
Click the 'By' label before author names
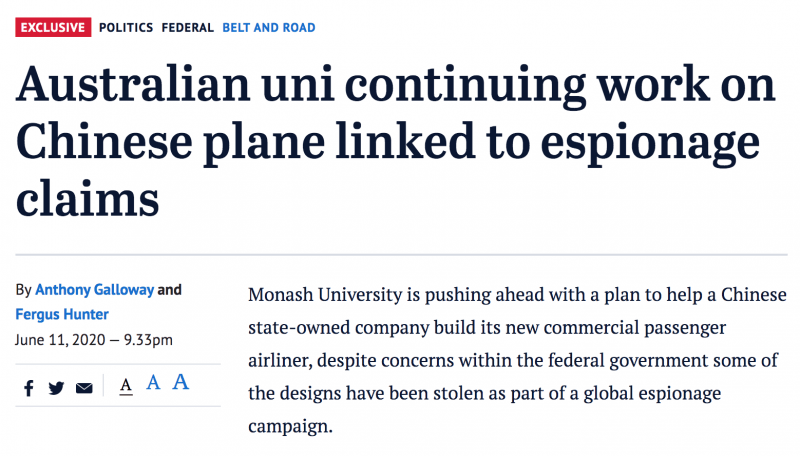point(23,290)
